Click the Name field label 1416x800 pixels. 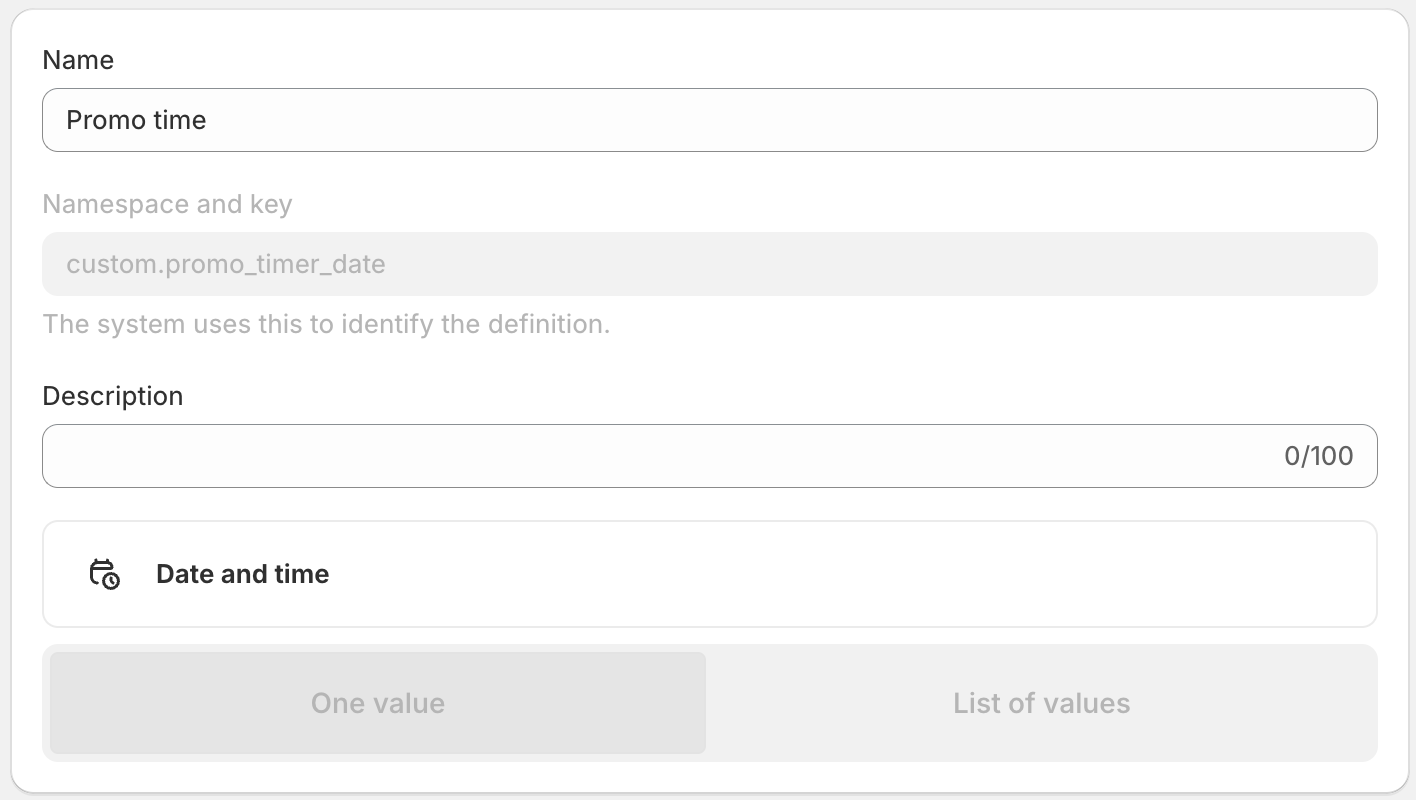pos(78,60)
